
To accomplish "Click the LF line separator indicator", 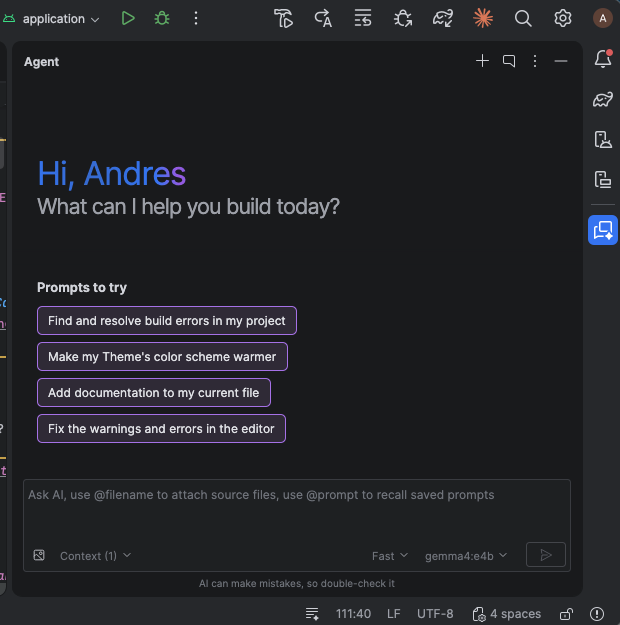I will (394, 614).
